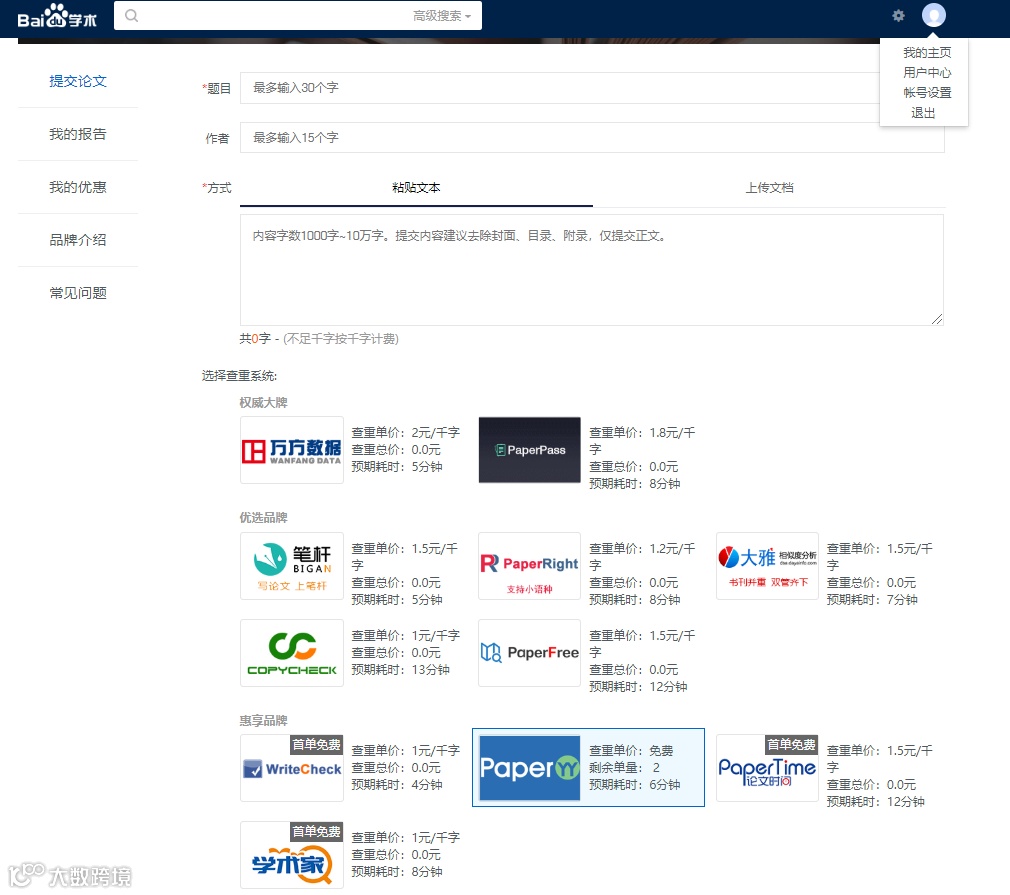Select the PaperFree logo
1010x895 pixels.
point(529,653)
